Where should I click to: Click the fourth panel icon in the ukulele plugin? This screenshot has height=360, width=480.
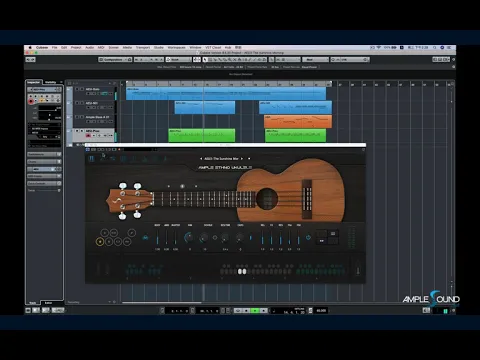[x=123, y=159]
